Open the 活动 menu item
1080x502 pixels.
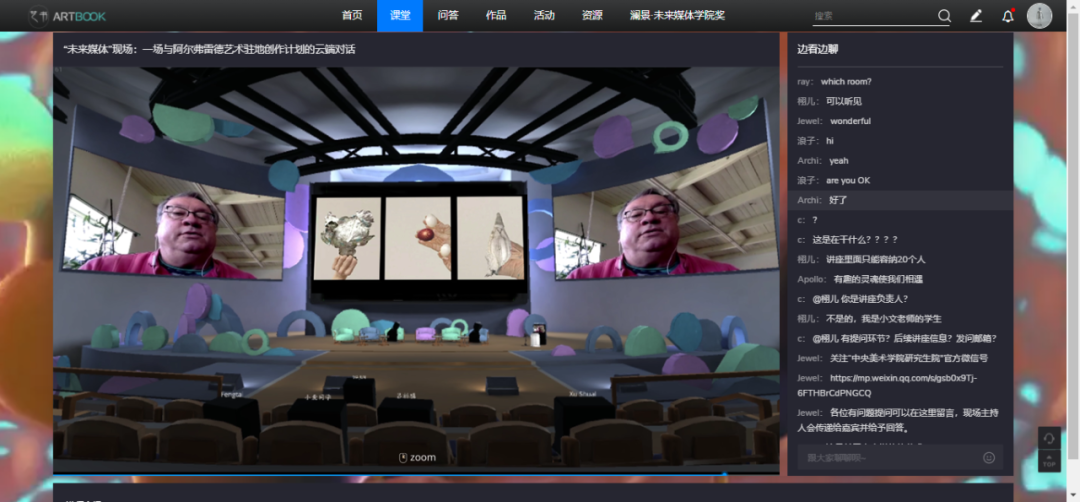[x=544, y=16]
